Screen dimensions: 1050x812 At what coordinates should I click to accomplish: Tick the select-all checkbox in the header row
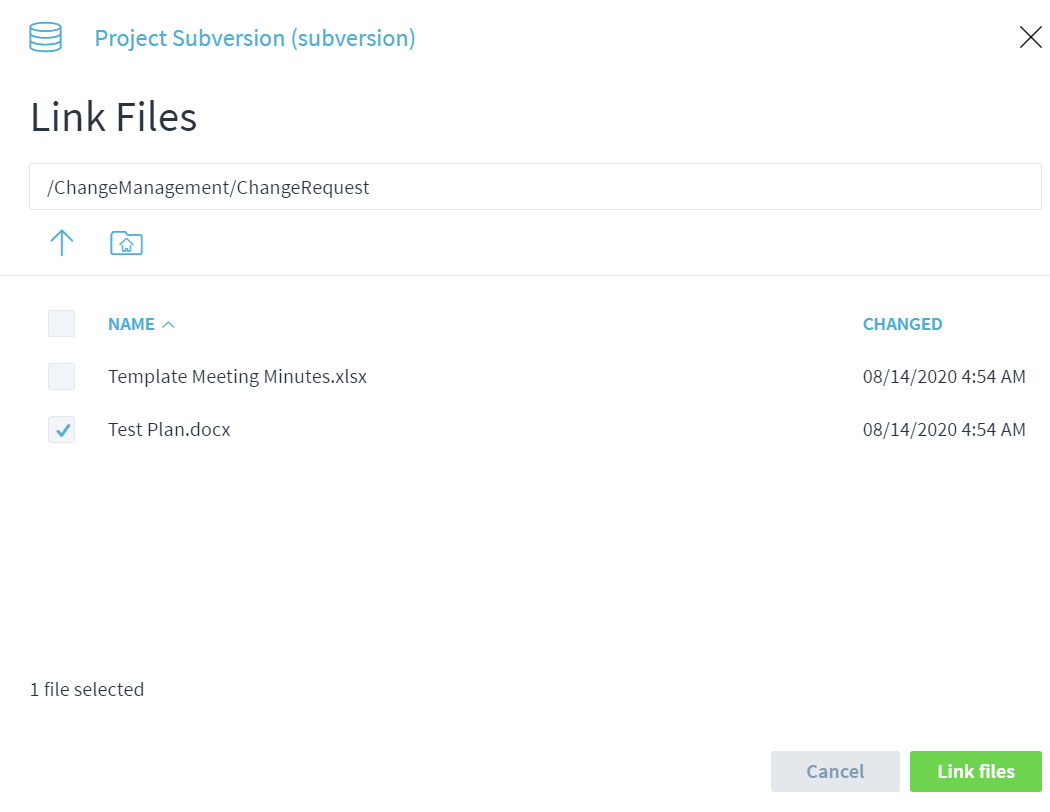pos(62,324)
